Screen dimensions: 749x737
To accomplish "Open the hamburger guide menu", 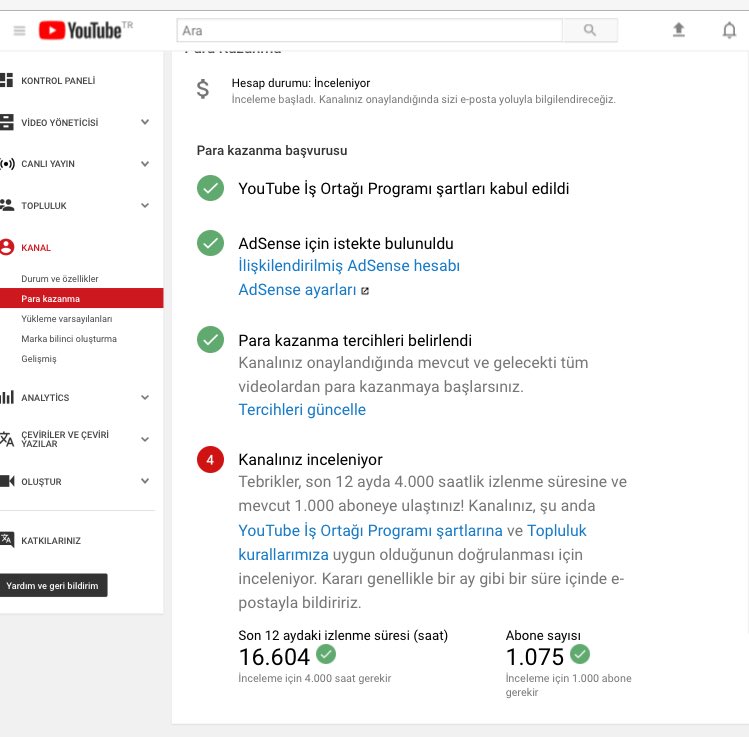I will (x=20, y=31).
